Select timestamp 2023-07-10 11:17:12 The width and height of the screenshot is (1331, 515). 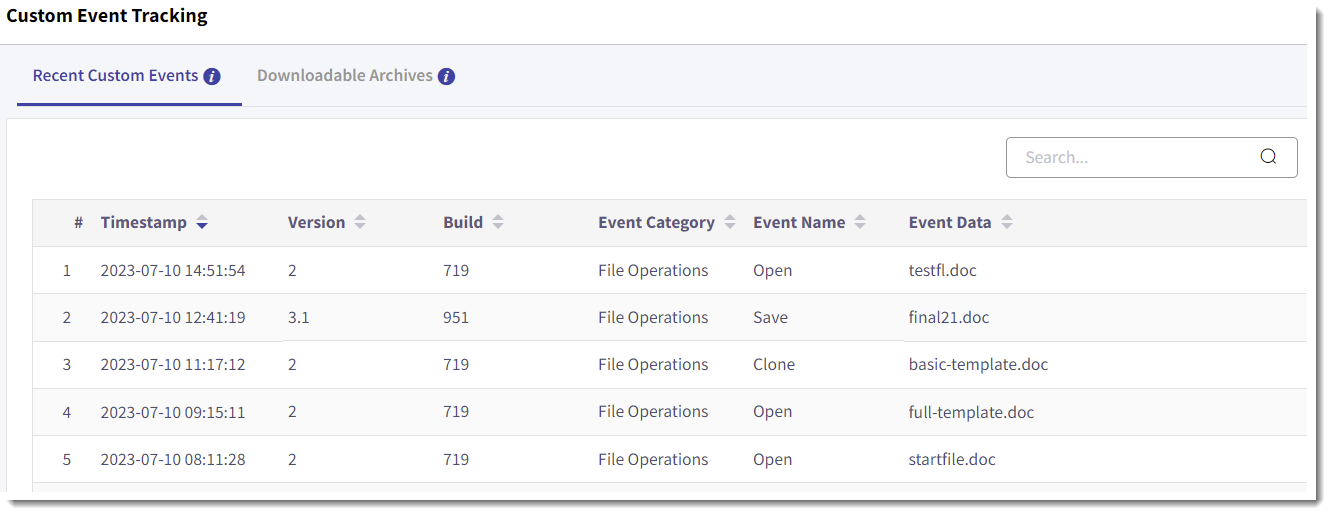(173, 365)
